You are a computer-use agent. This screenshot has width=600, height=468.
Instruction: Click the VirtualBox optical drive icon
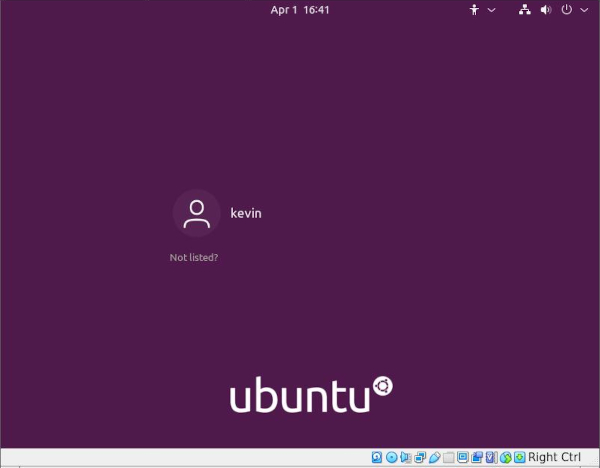[391, 458]
